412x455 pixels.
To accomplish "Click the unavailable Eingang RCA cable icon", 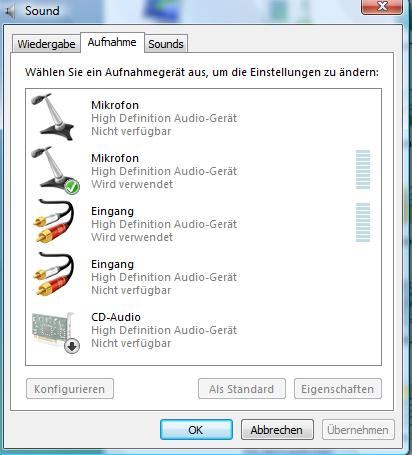I will click(54, 274).
